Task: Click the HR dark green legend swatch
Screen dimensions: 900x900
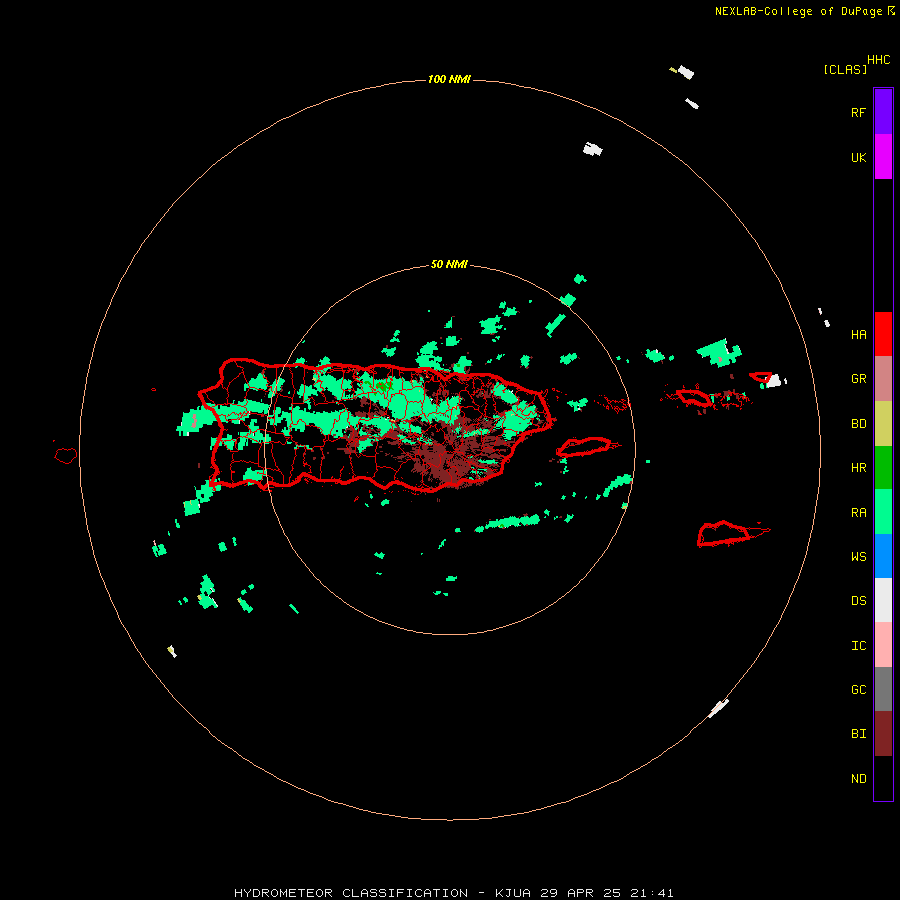Action: [x=883, y=467]
